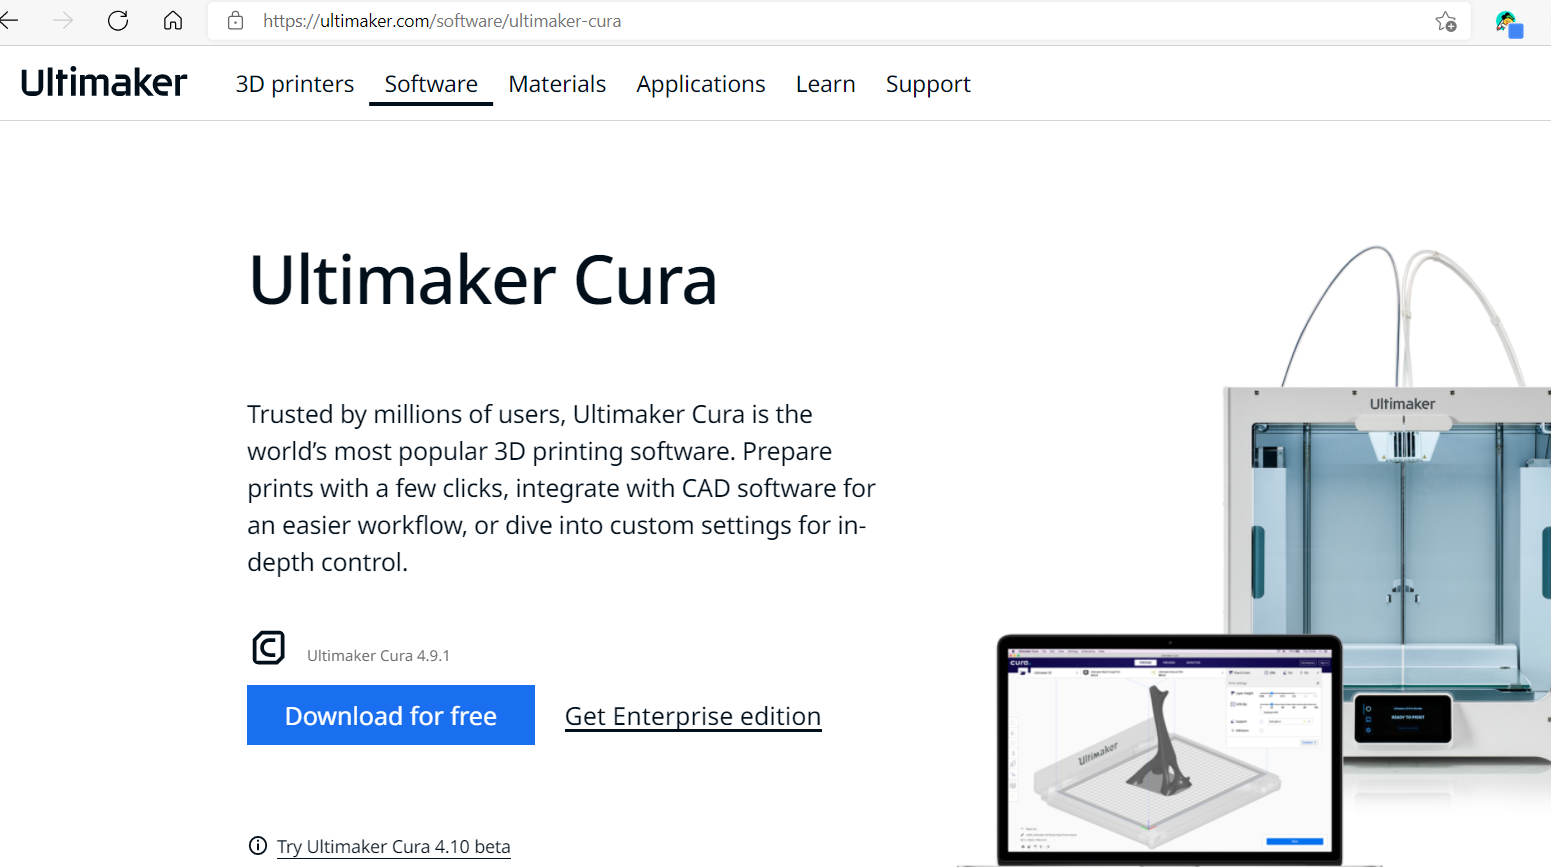
Task: Open the Applications menu
Action: tap(701, 84)
